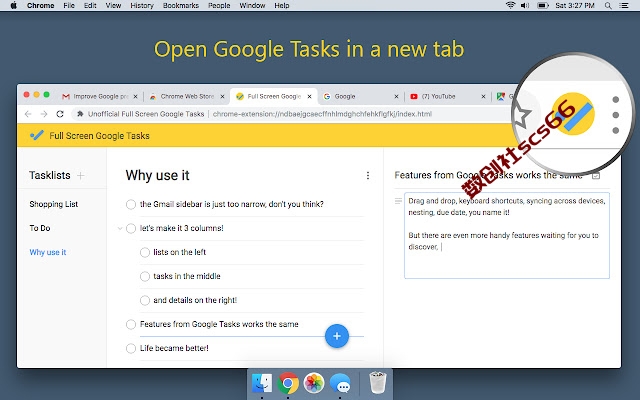Open the Apple menu
Image resolution: width=640 pixels, height=400 pixels.
pyautogui.click(x=13, y=5)
